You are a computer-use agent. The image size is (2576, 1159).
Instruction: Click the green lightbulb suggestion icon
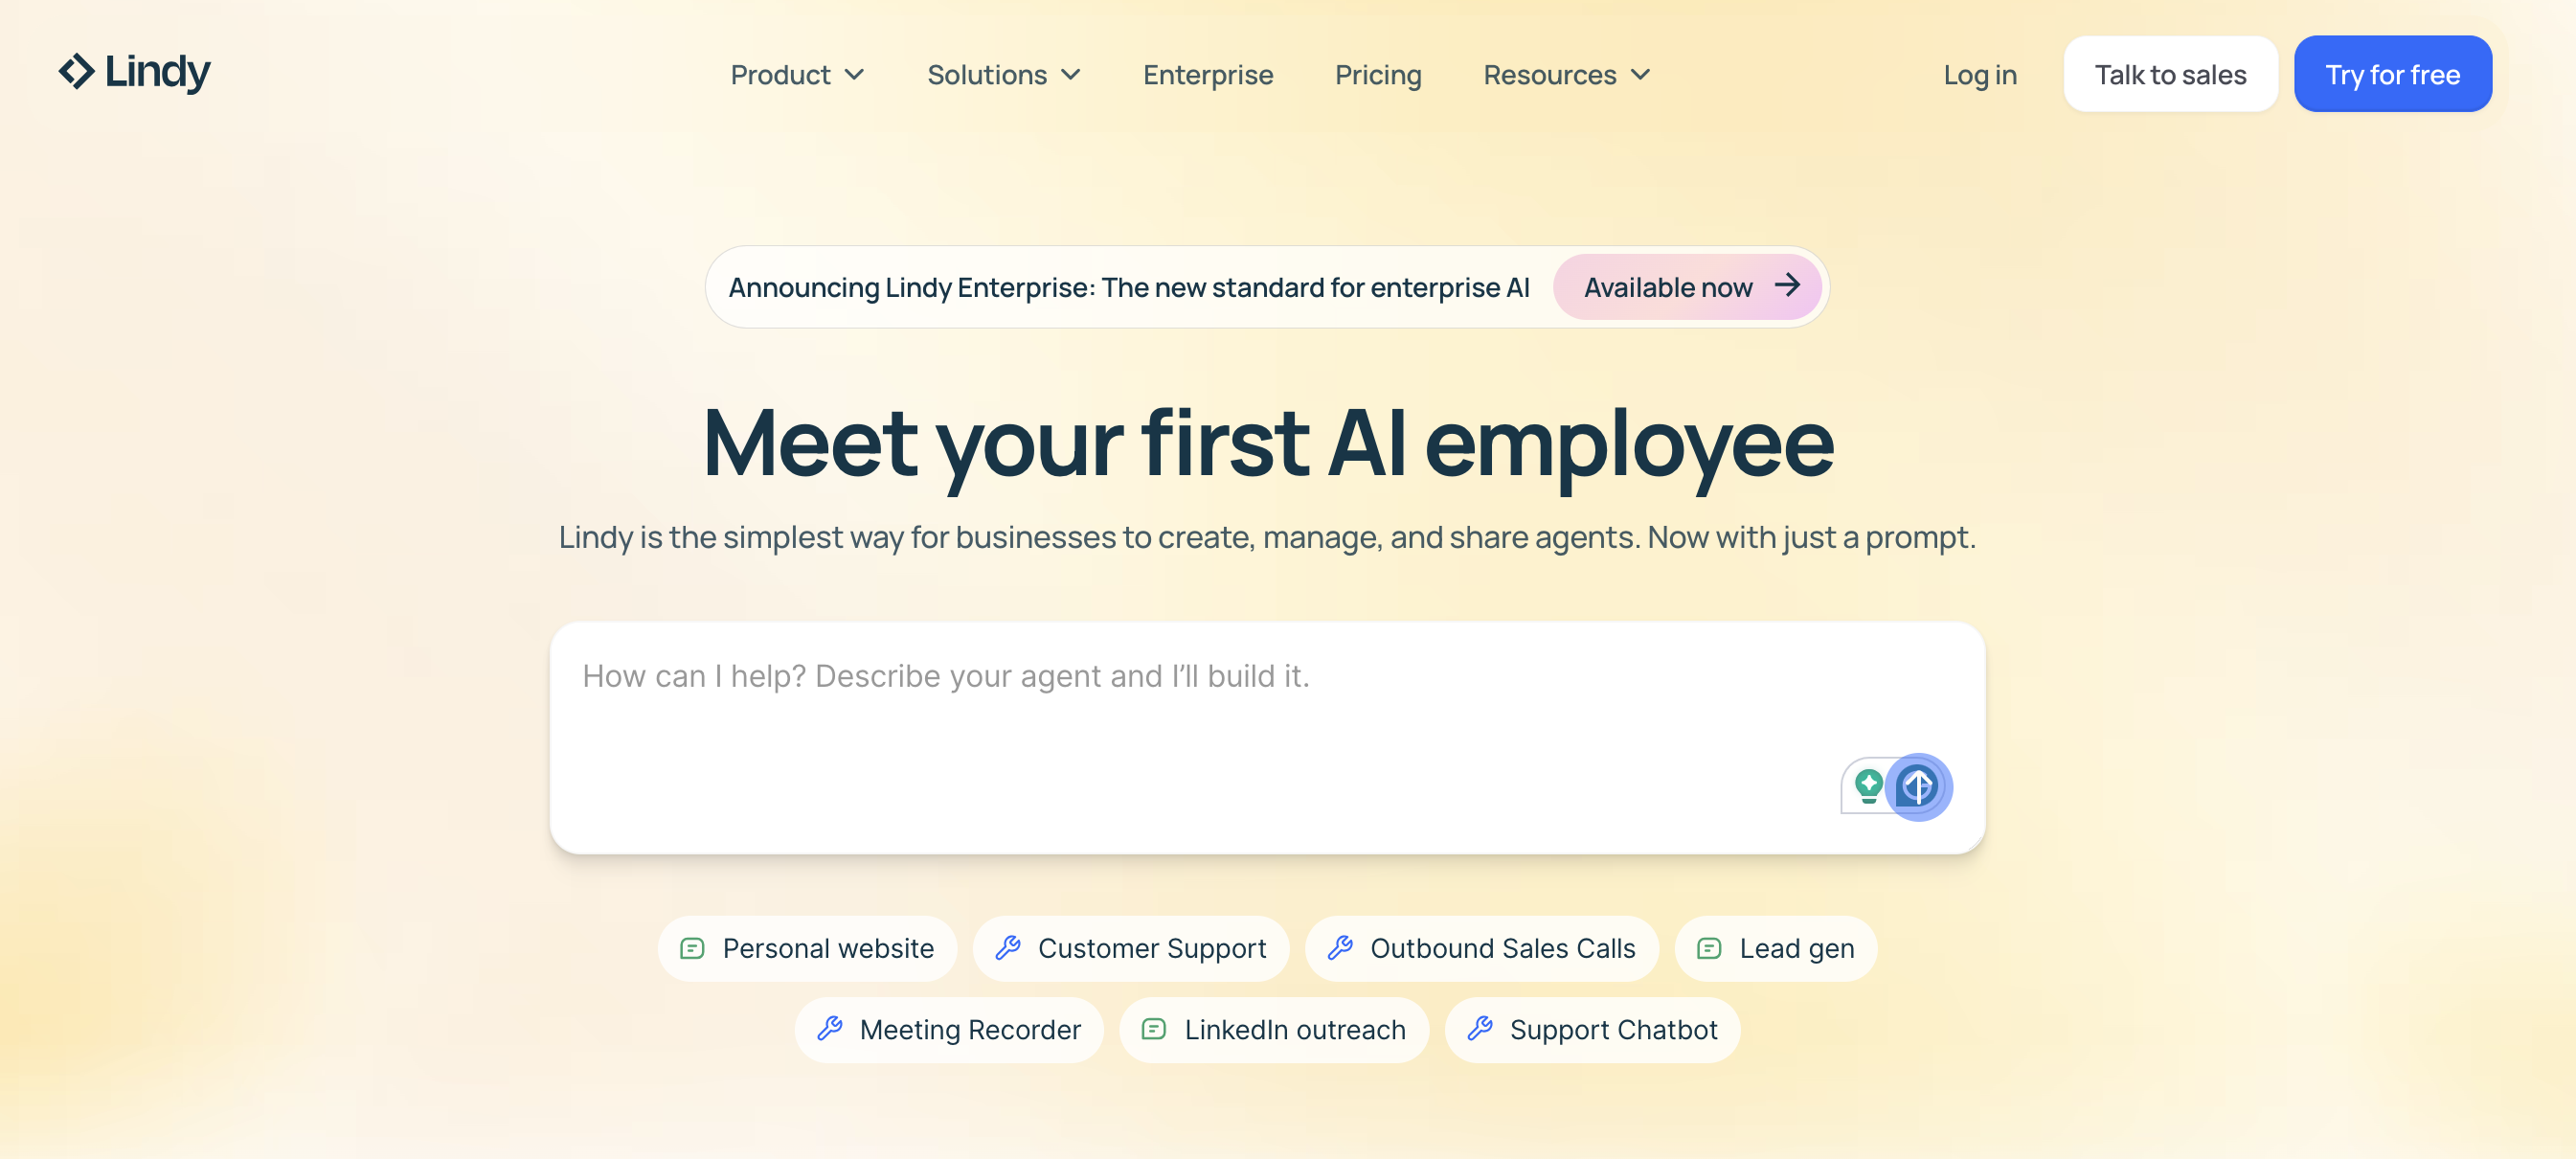coord(1867,786)
